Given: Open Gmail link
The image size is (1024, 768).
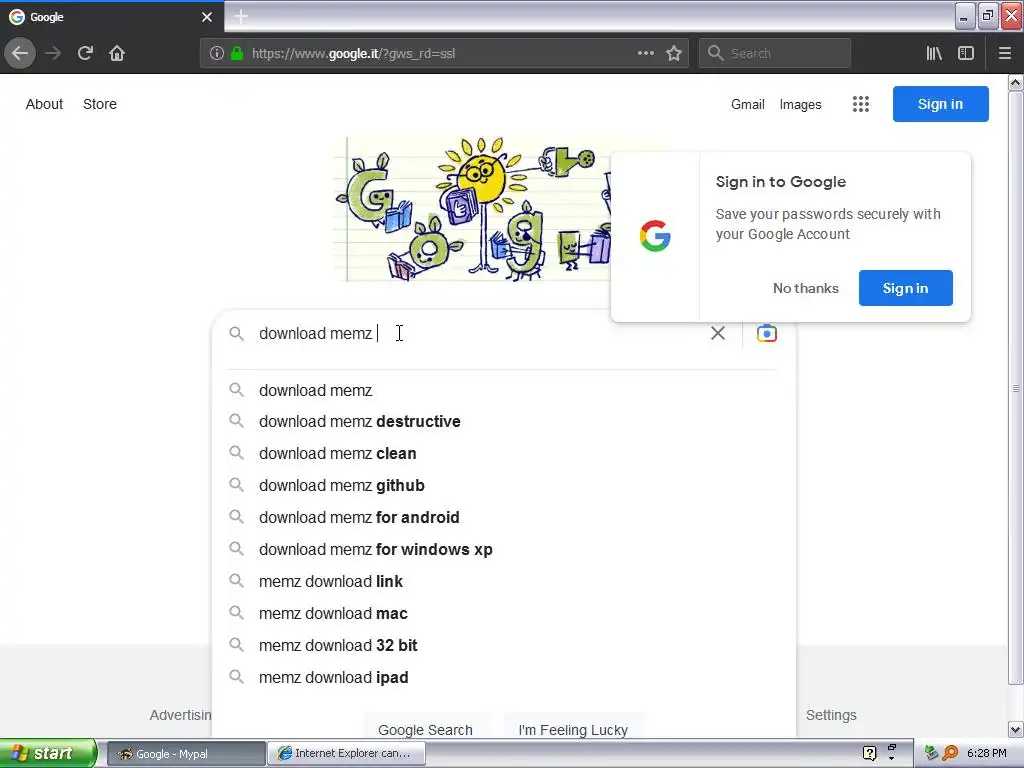Looking at the screenshot, I should pos(748,104).
